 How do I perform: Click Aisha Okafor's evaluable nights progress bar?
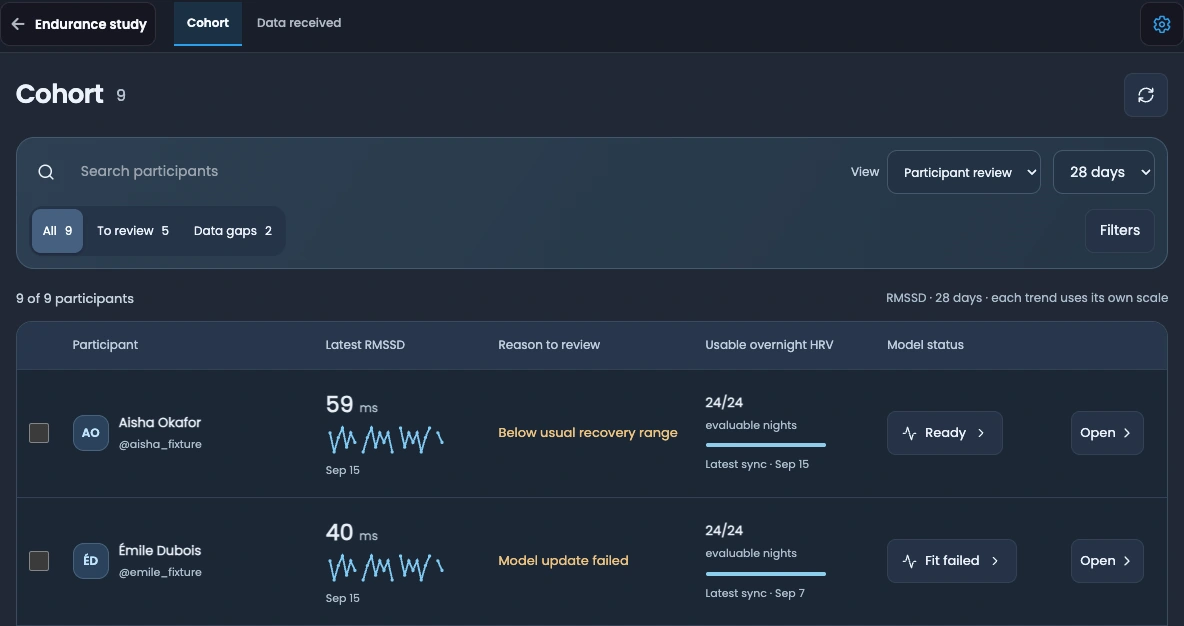tap(766, 445)
